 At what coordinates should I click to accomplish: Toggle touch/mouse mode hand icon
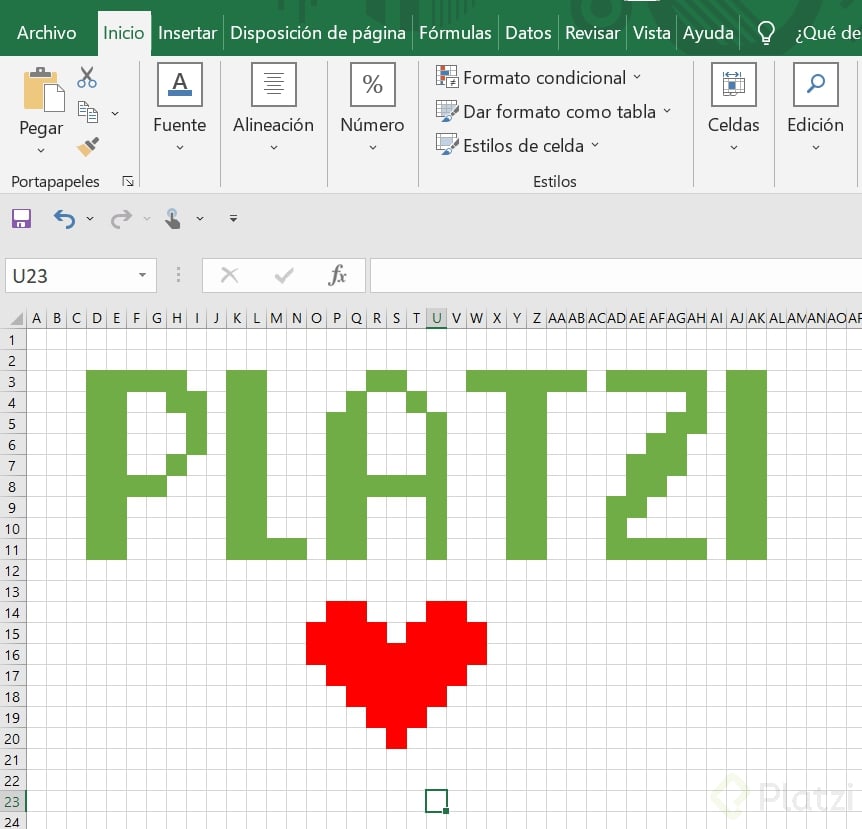[173, 218]
